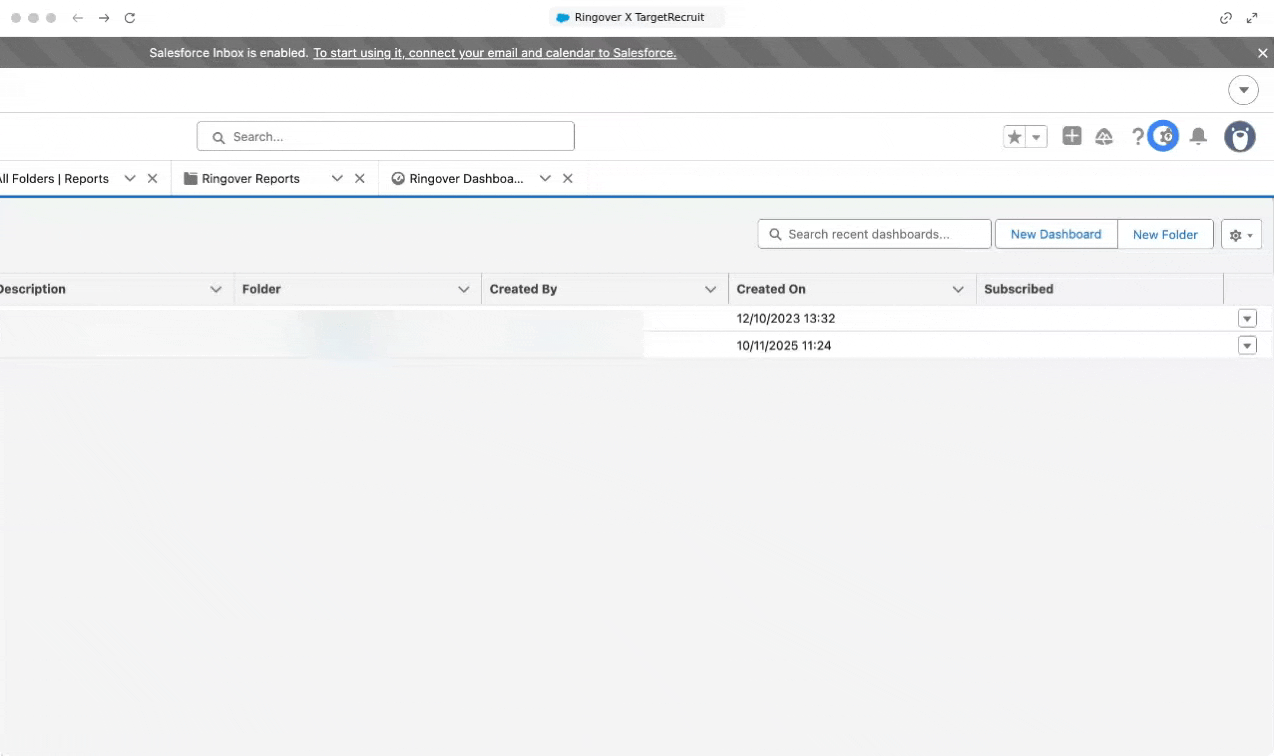Click the Subscribed column header
1274x756 pixels.
[x=1019, y=289]
